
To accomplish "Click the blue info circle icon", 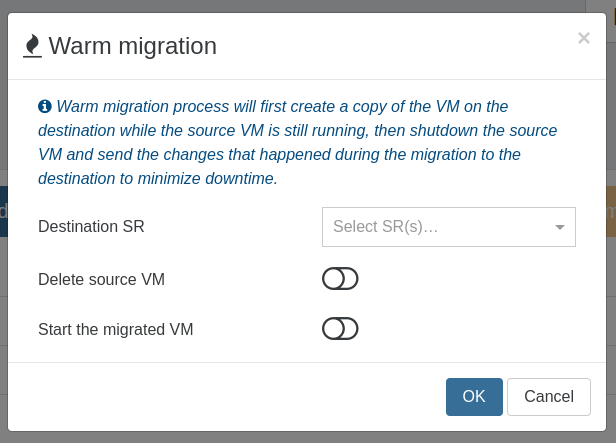I will pos(45,106).
